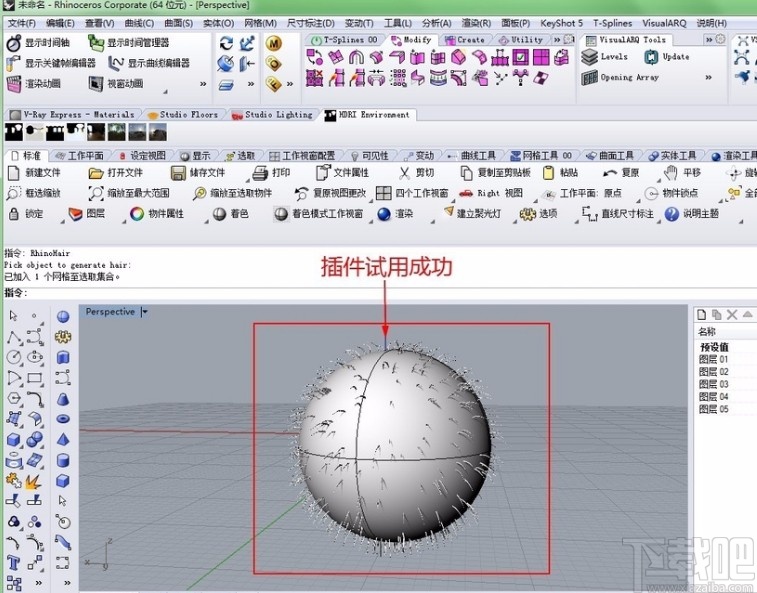Switch to the 曲线工具 tab
This screenshot has width=757, height=593.
(472, 155)
